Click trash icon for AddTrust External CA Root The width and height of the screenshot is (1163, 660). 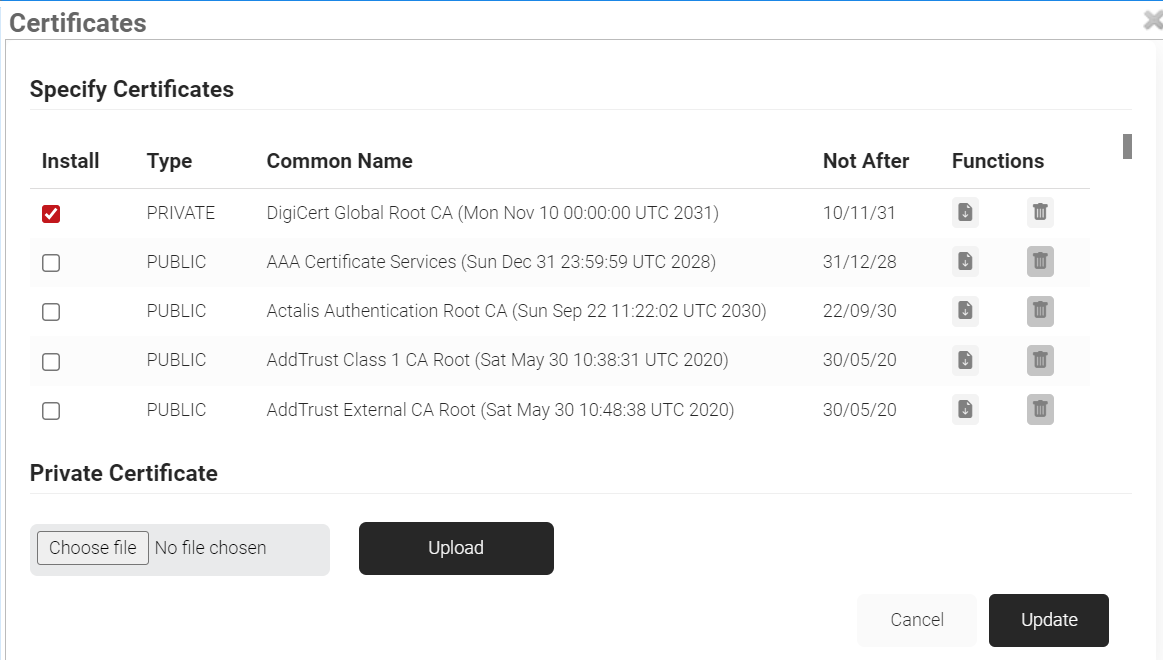(1040, 409)
